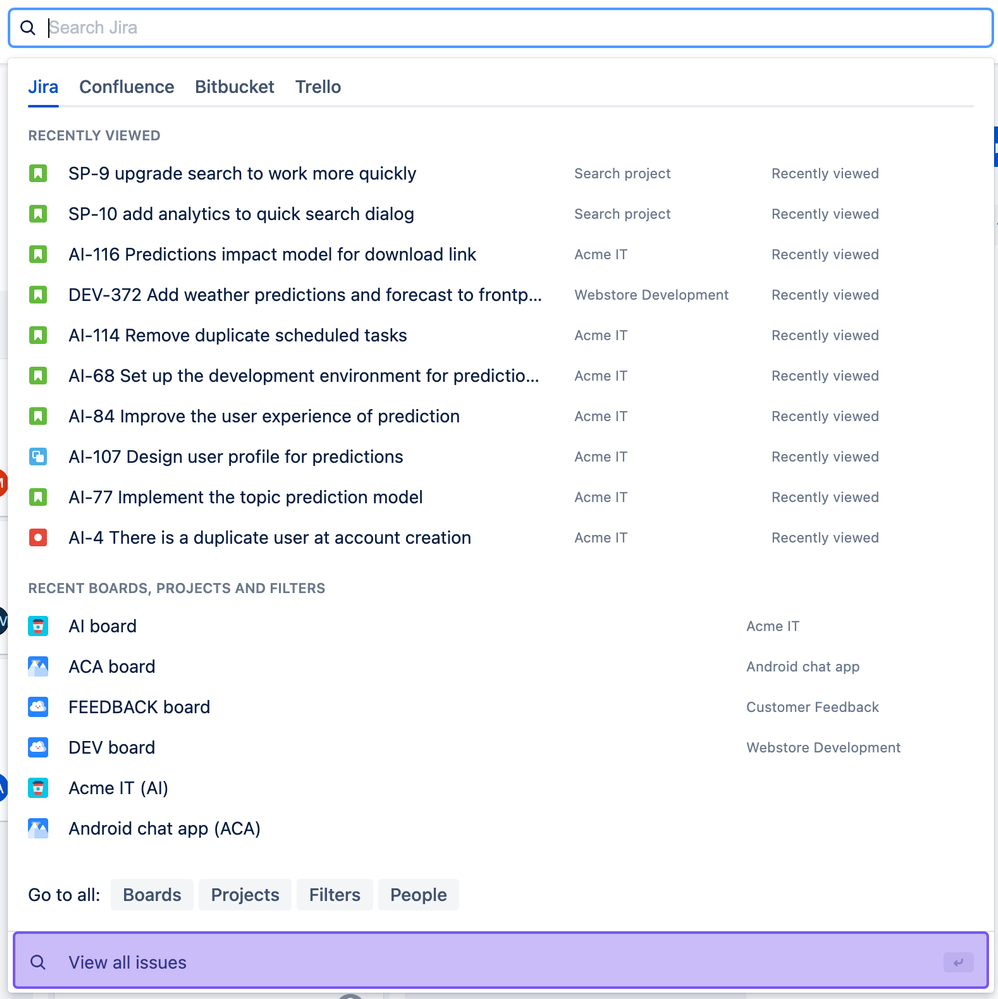Click Recently viewed label on AI-4 row
998x999 pixels.
825,538
